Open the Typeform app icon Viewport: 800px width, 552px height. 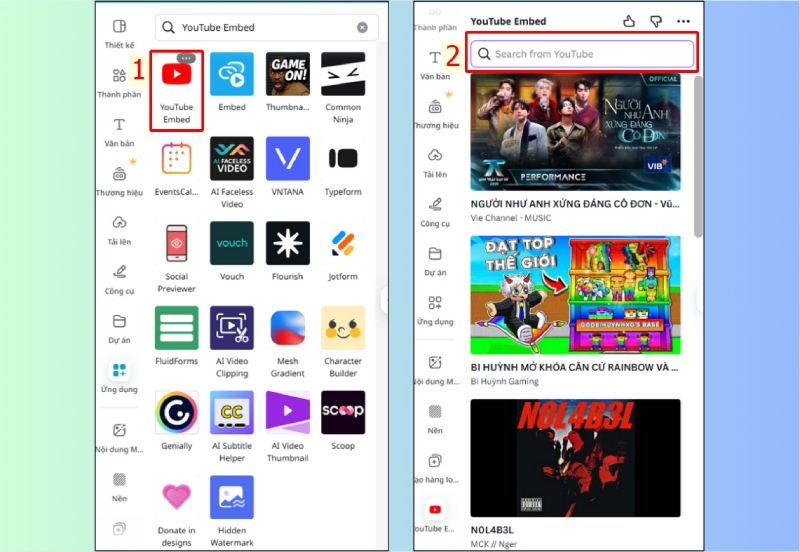[343, 159]
